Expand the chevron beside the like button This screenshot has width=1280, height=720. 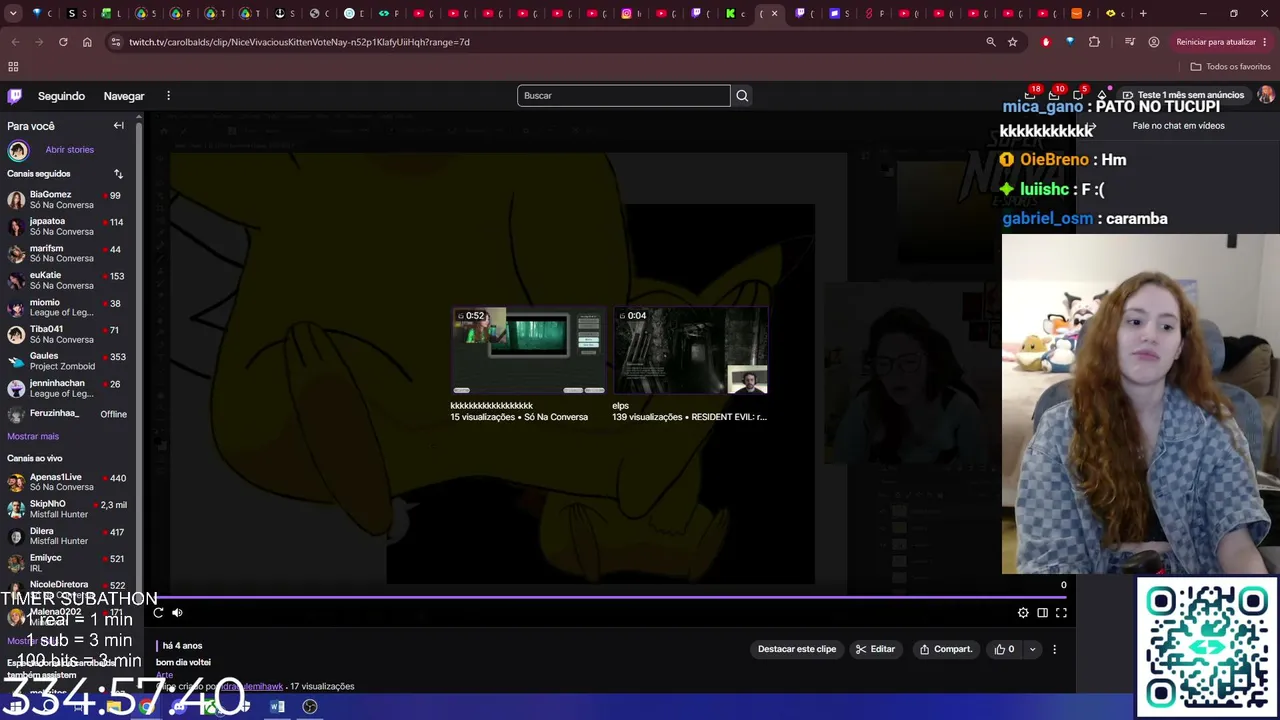click(x=1032, y=649)
